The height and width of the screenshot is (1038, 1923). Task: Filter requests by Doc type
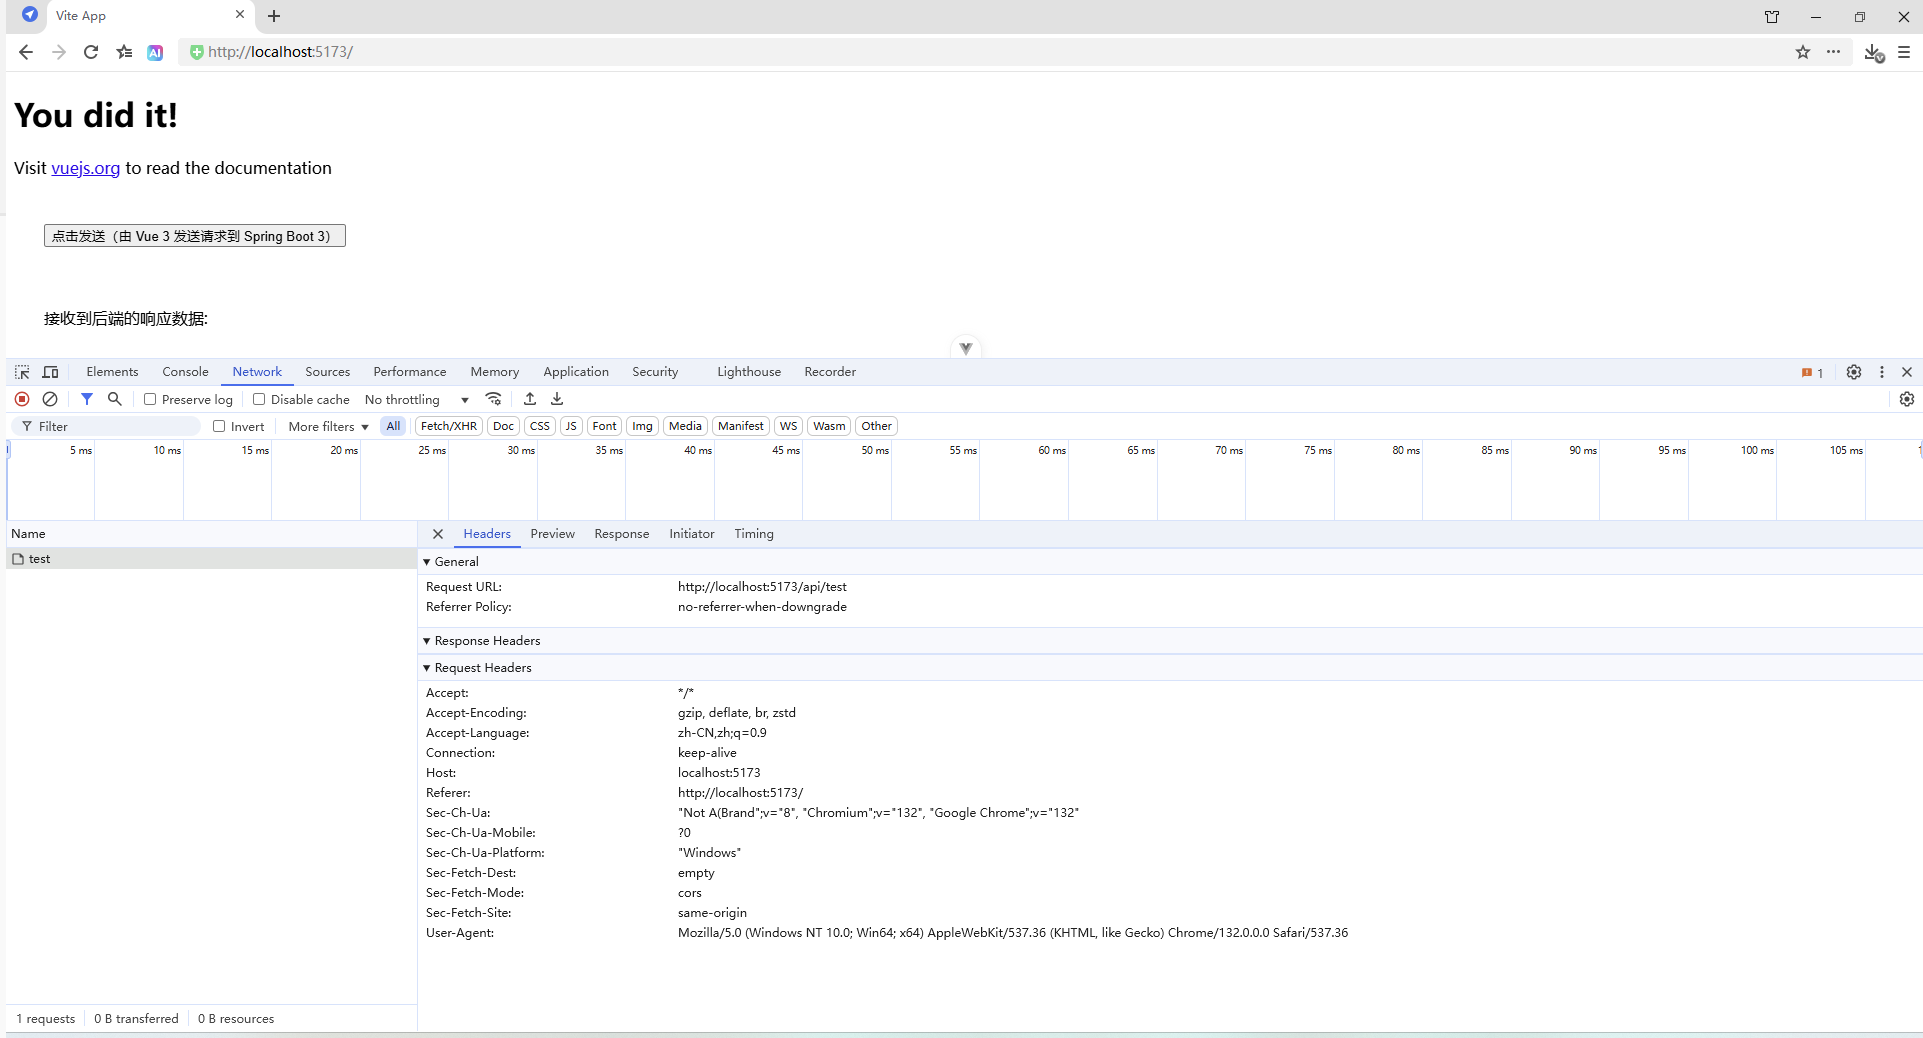click(504, 426)
